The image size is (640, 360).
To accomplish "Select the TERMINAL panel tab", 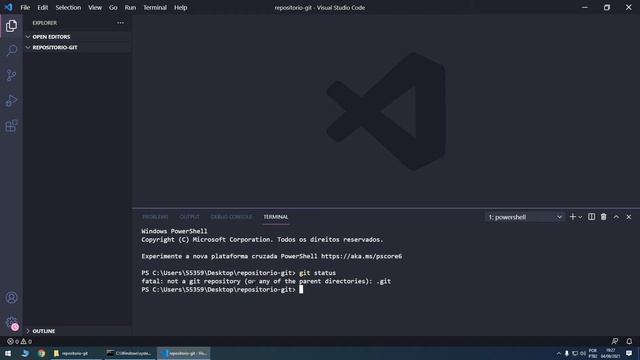I will coord(276,217).
